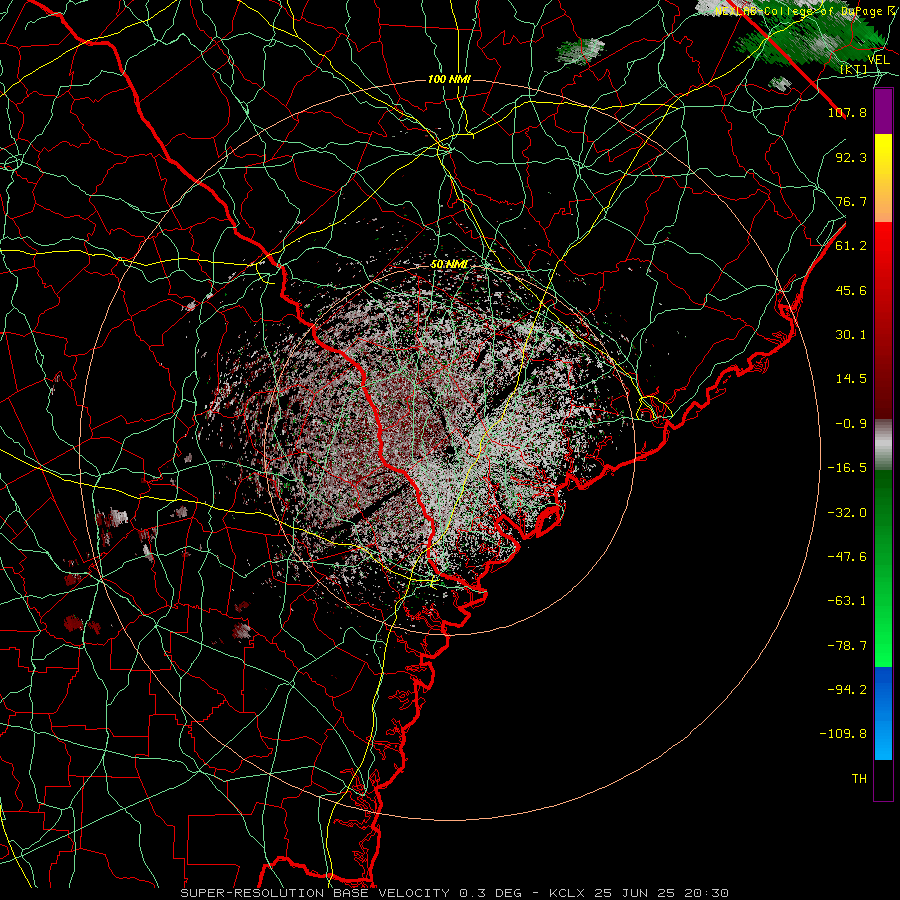Click the -32.0 velocity scale label
The height and width of the screenshot is (900, 900).
coord(847,513)
